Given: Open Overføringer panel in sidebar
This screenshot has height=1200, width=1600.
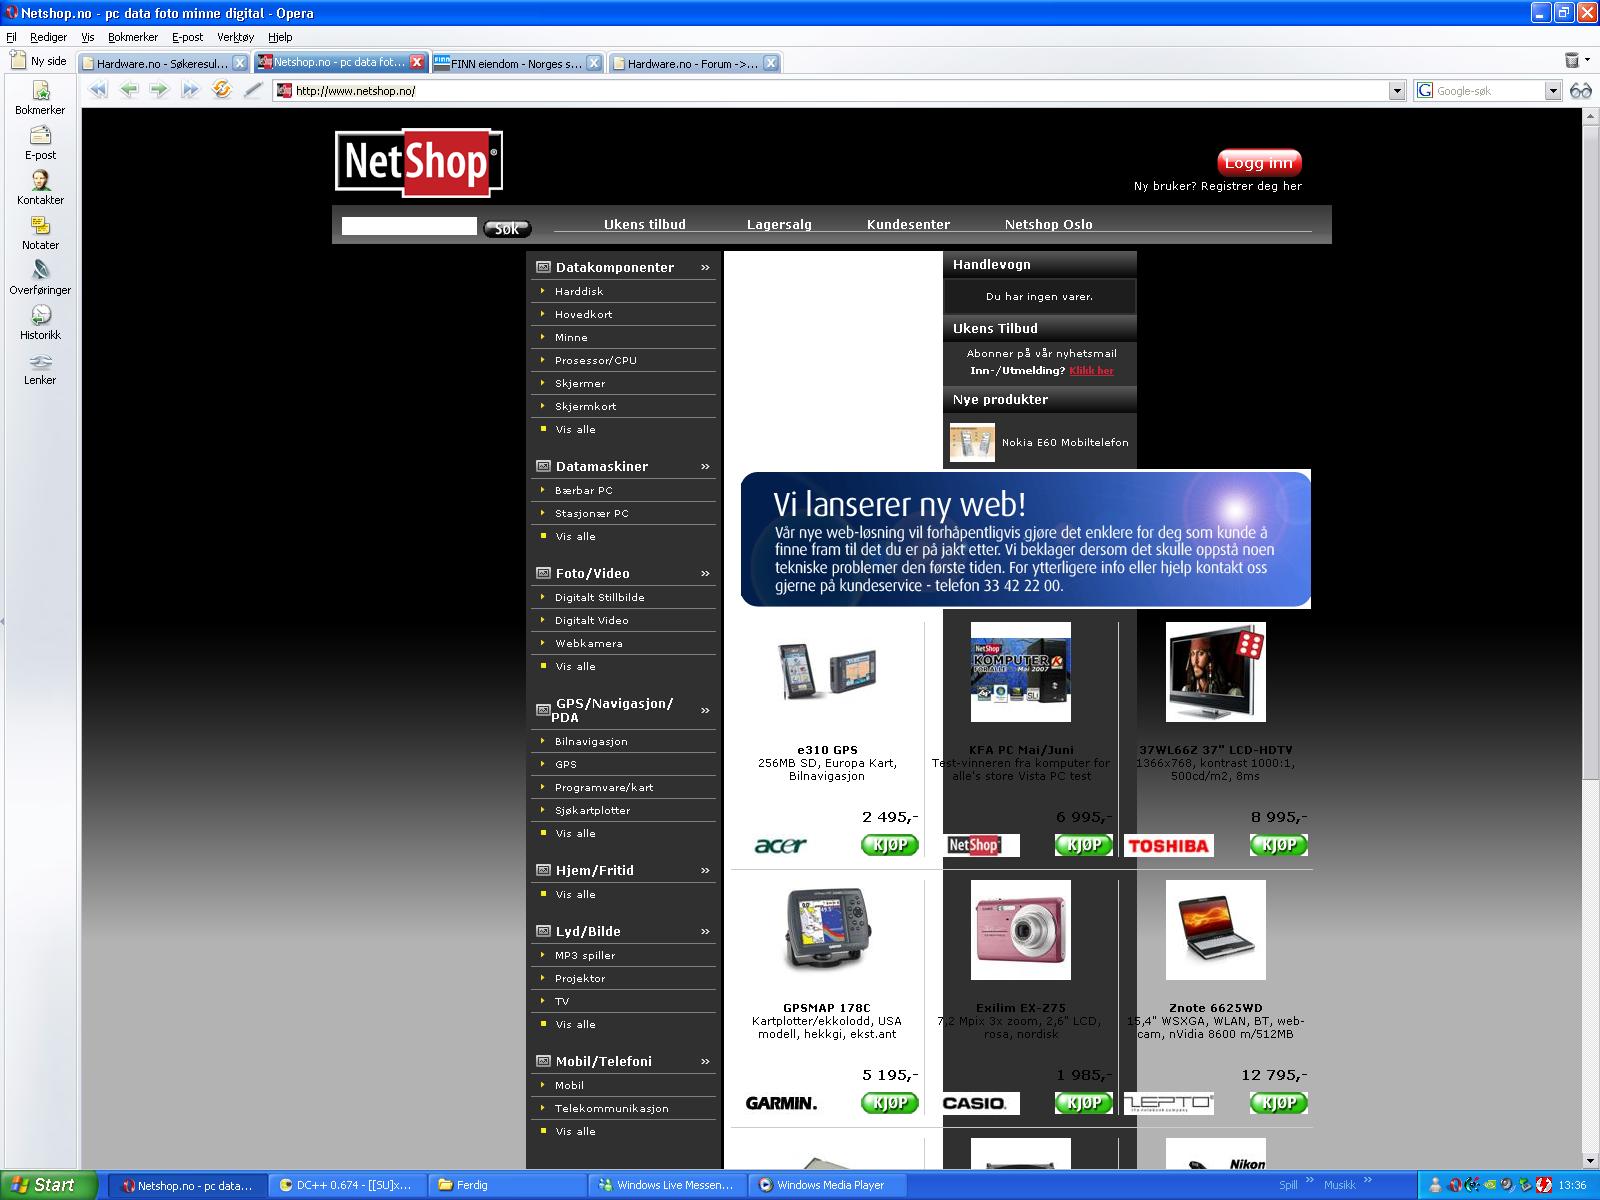Looking at the screenshot, I should click(40, 278).
